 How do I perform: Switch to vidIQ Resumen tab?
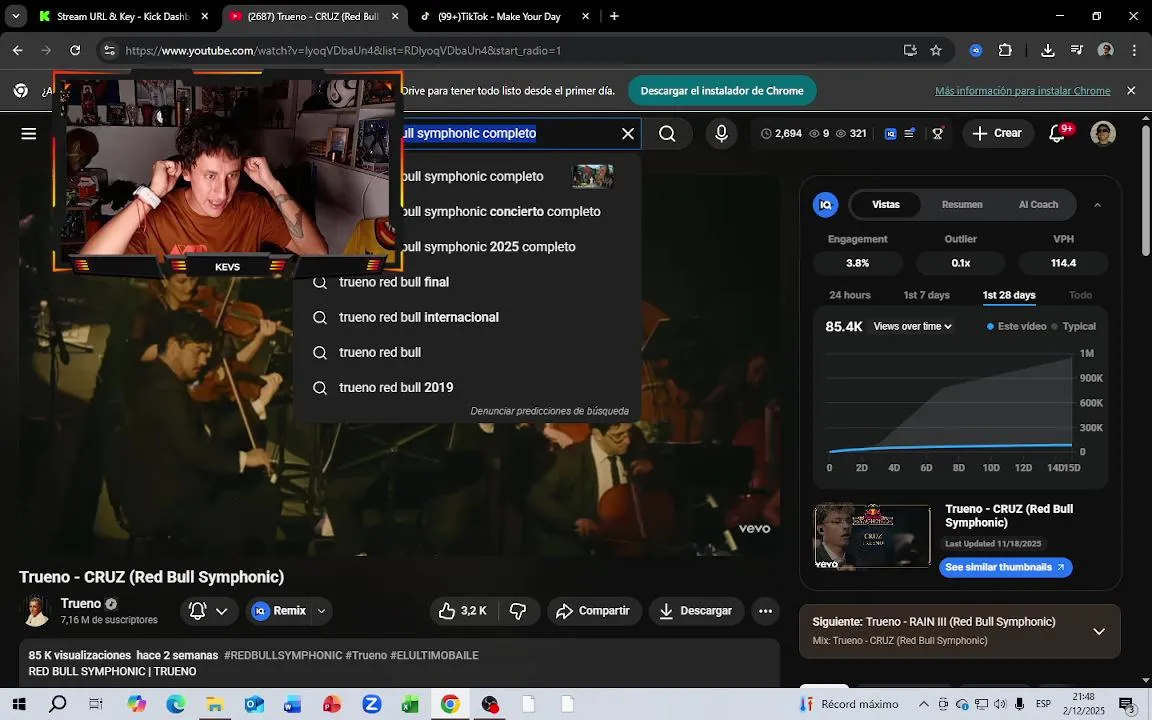click(x=962, y=204)
